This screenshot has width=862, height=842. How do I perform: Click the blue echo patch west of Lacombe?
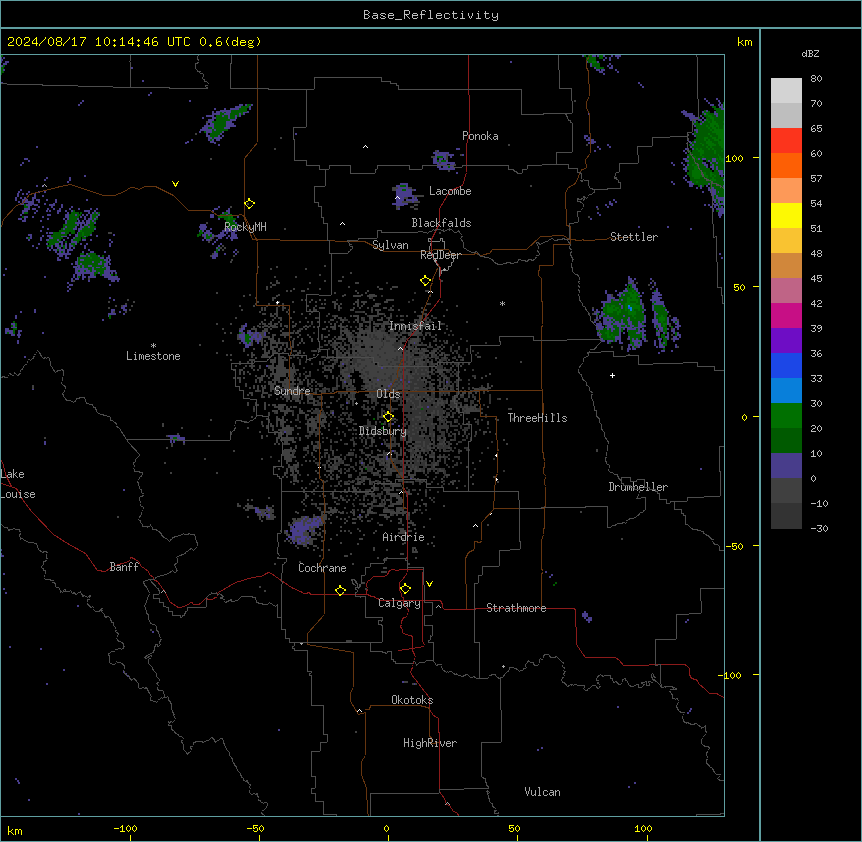point(405,196)
